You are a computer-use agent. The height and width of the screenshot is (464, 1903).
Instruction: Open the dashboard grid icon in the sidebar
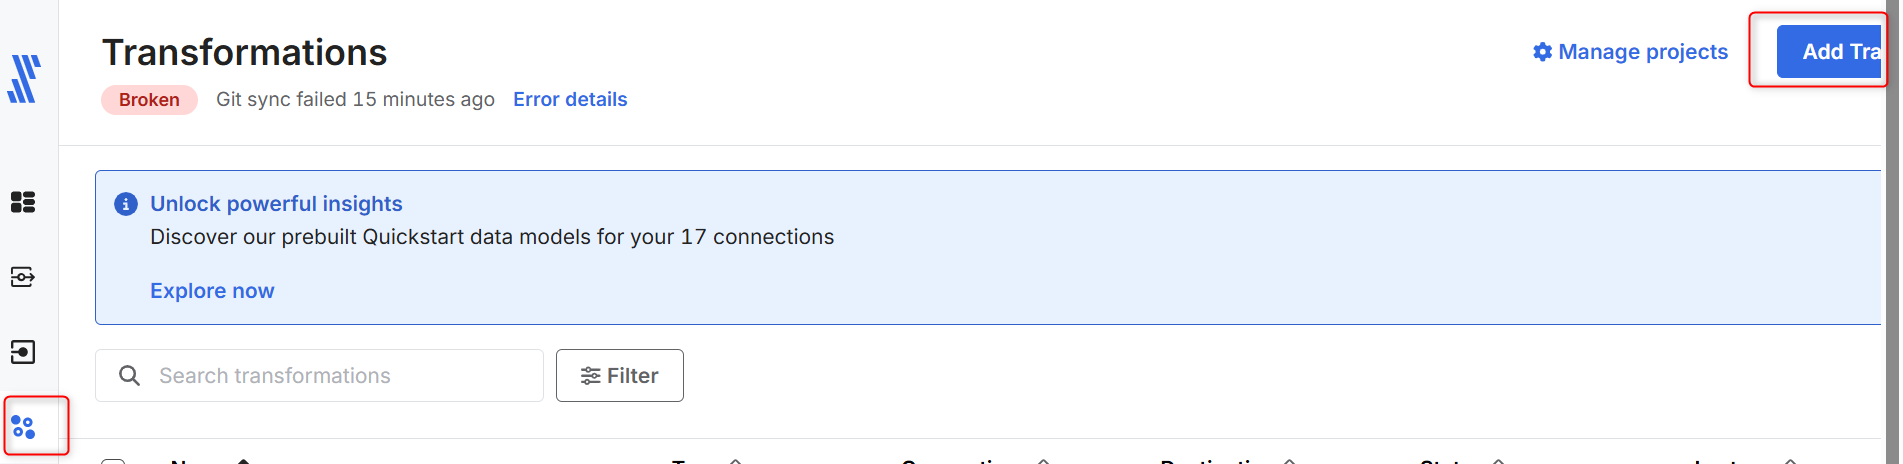coord(23,202)
